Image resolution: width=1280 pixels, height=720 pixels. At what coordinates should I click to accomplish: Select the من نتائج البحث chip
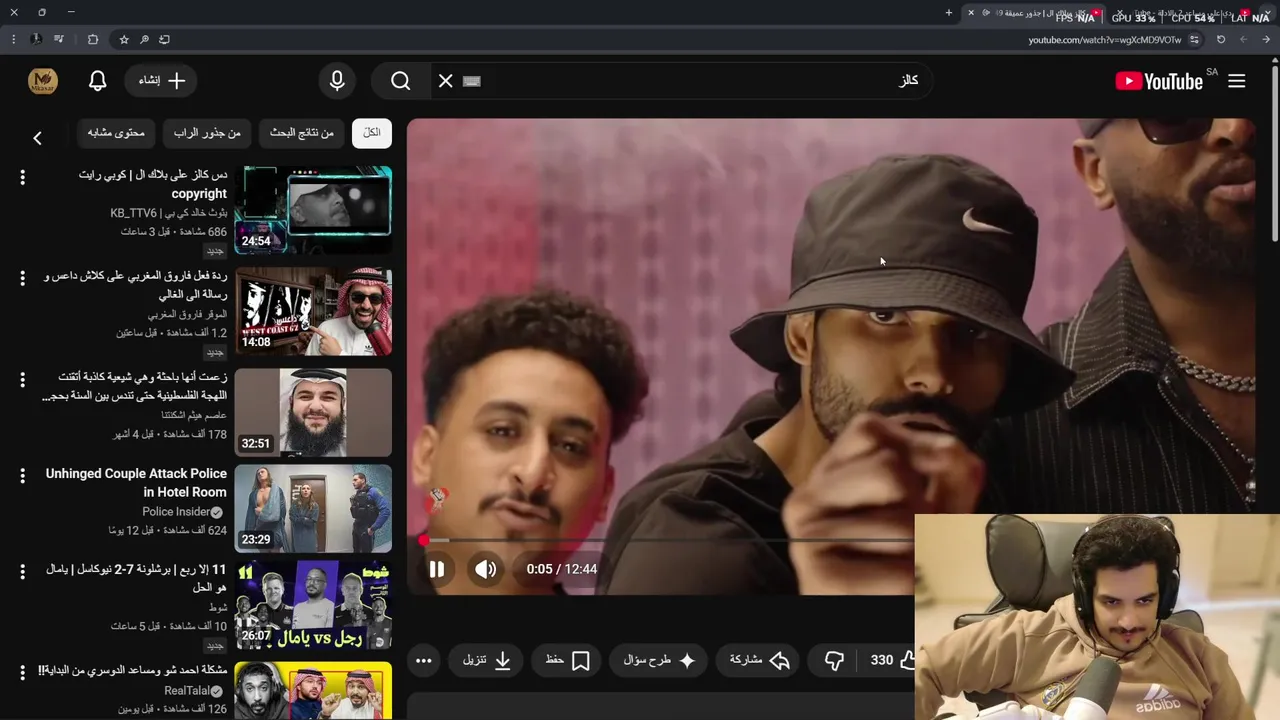click(x=302, y=133)
